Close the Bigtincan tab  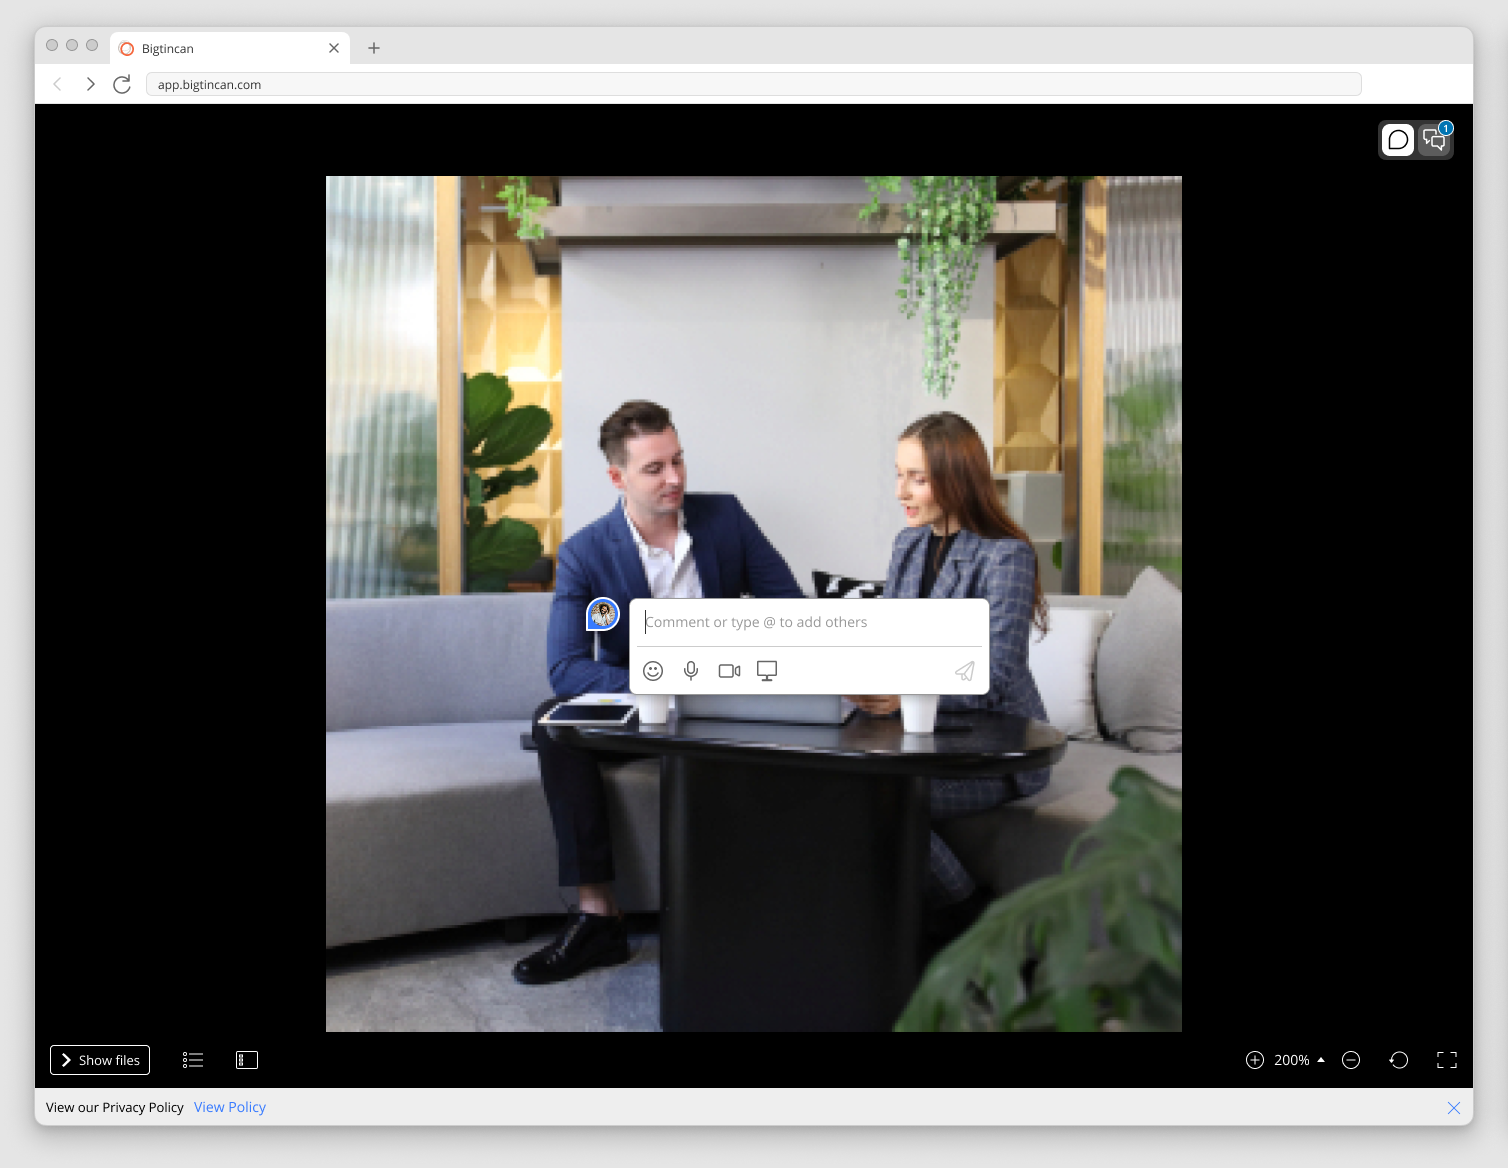click(x=334, y=48)
